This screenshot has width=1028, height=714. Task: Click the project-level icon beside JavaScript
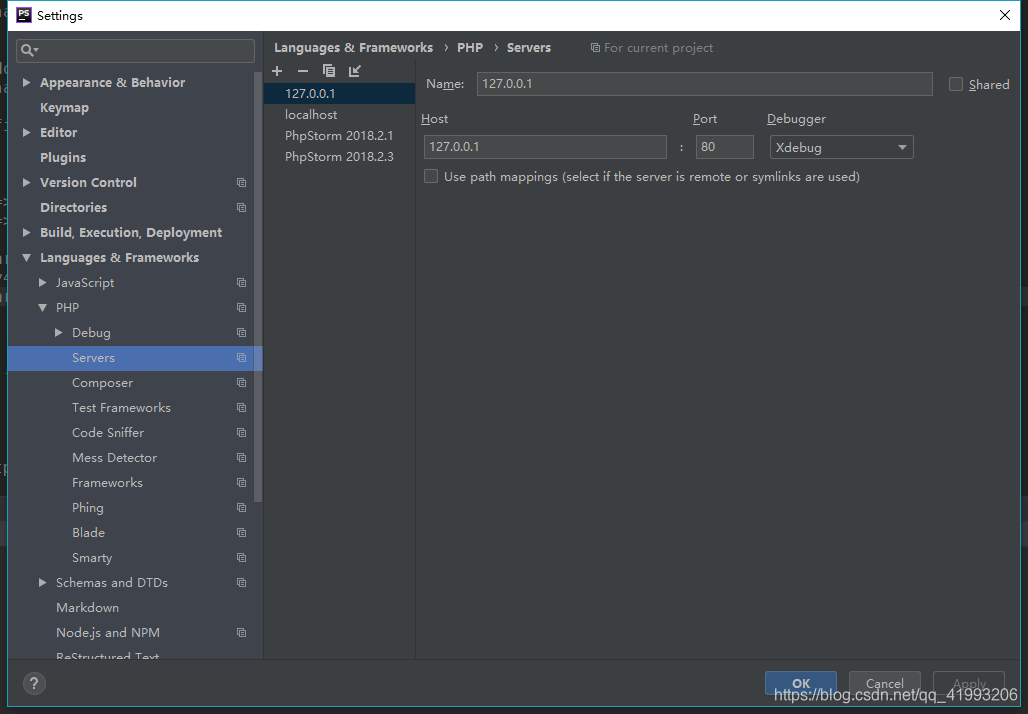coord(241,283)
